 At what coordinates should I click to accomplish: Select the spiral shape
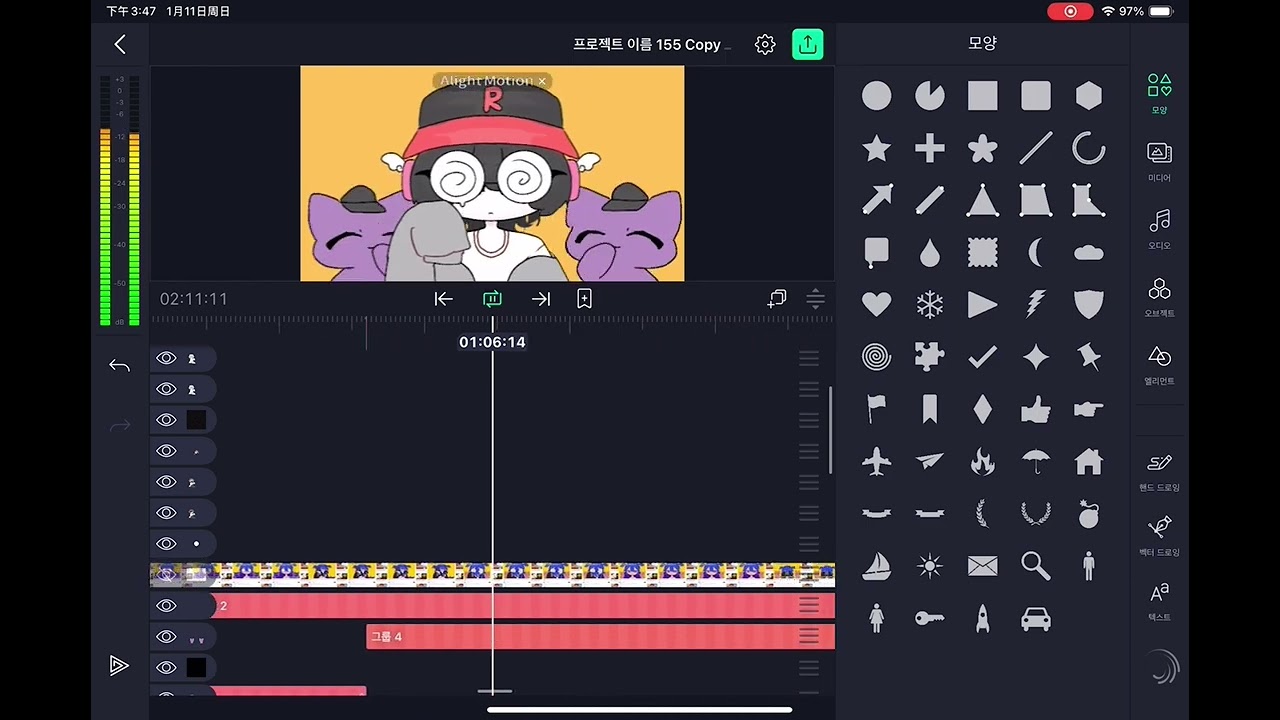(876, 356)
